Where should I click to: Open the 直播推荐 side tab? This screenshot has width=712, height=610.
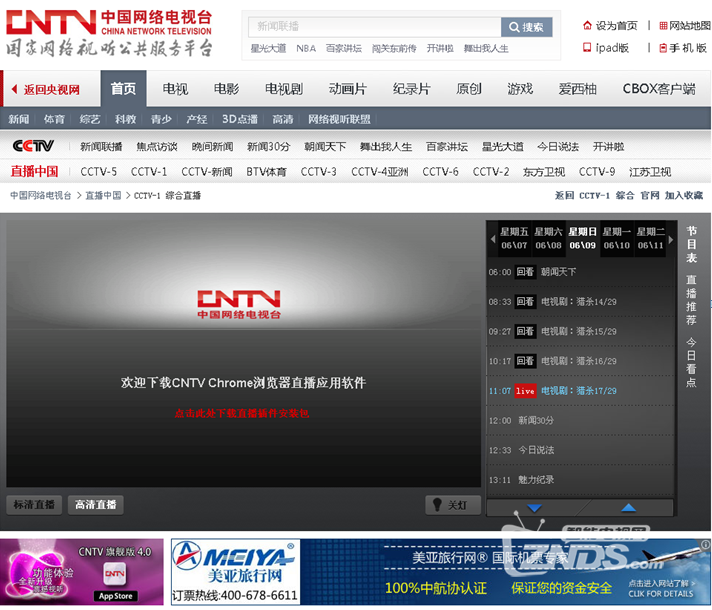691,300
